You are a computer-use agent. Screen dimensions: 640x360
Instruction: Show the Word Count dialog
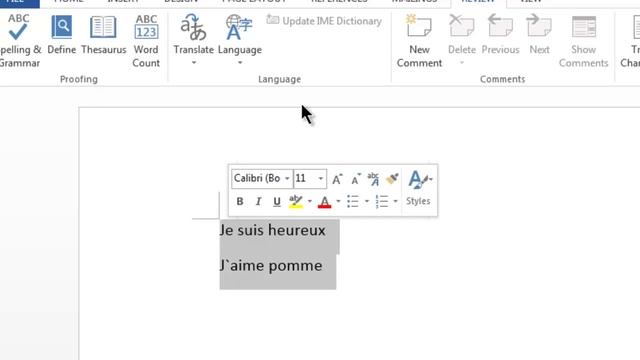(146, 41)
